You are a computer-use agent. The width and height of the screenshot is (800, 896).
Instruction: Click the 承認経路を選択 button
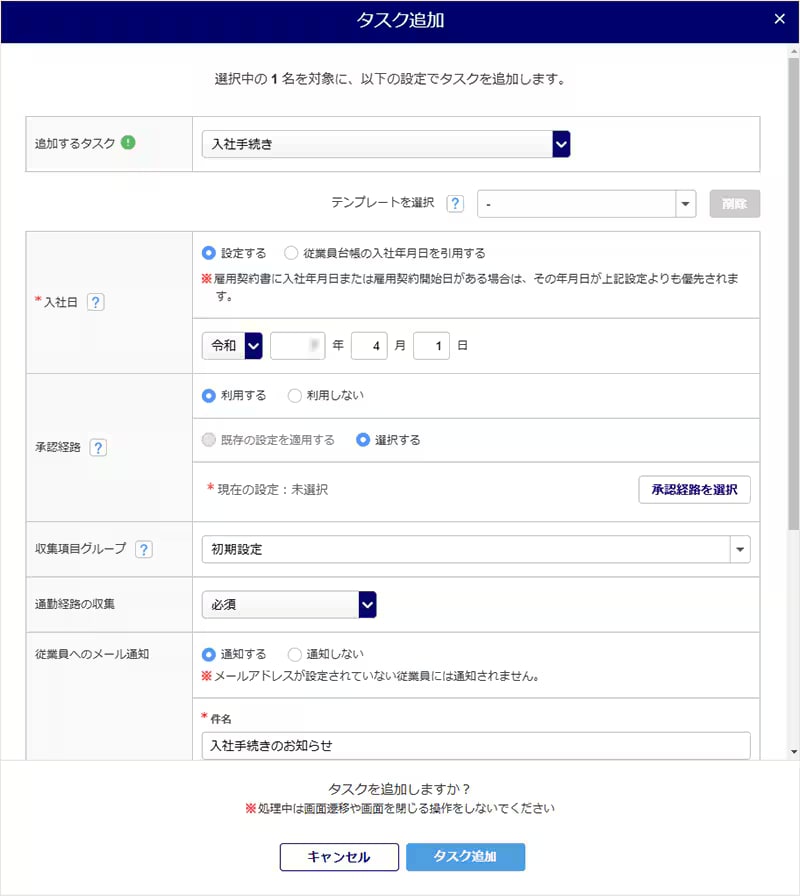694,490
